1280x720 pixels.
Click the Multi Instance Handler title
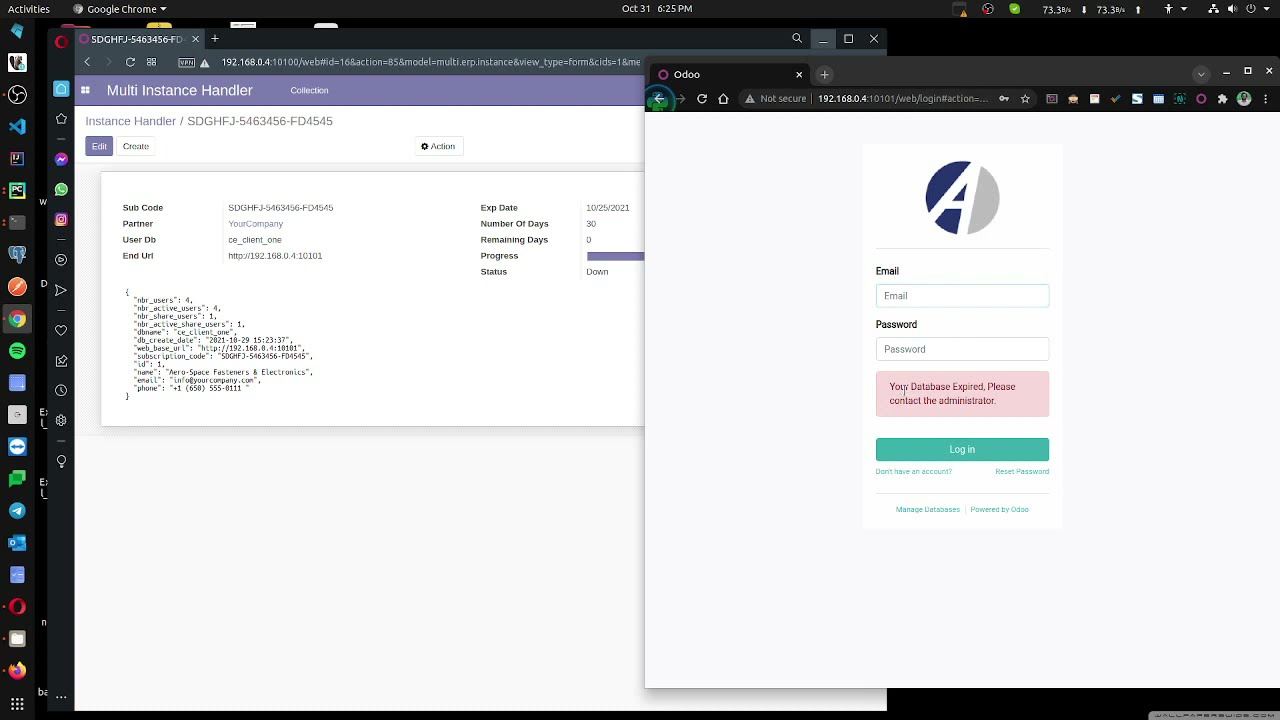pyautogui.click(x=179, y=90)
